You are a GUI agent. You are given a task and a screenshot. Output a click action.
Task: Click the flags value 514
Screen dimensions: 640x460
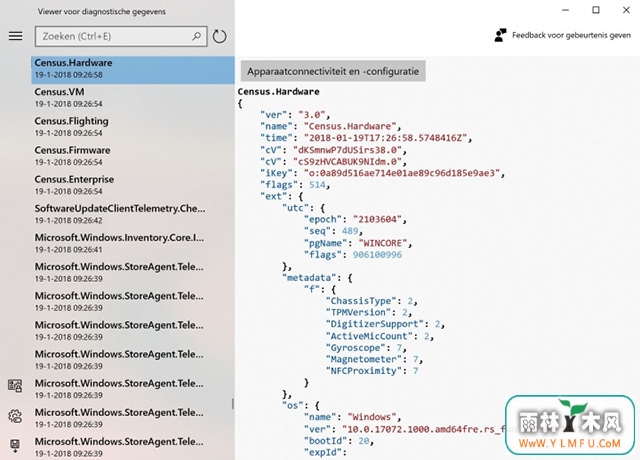pos(317,185)
